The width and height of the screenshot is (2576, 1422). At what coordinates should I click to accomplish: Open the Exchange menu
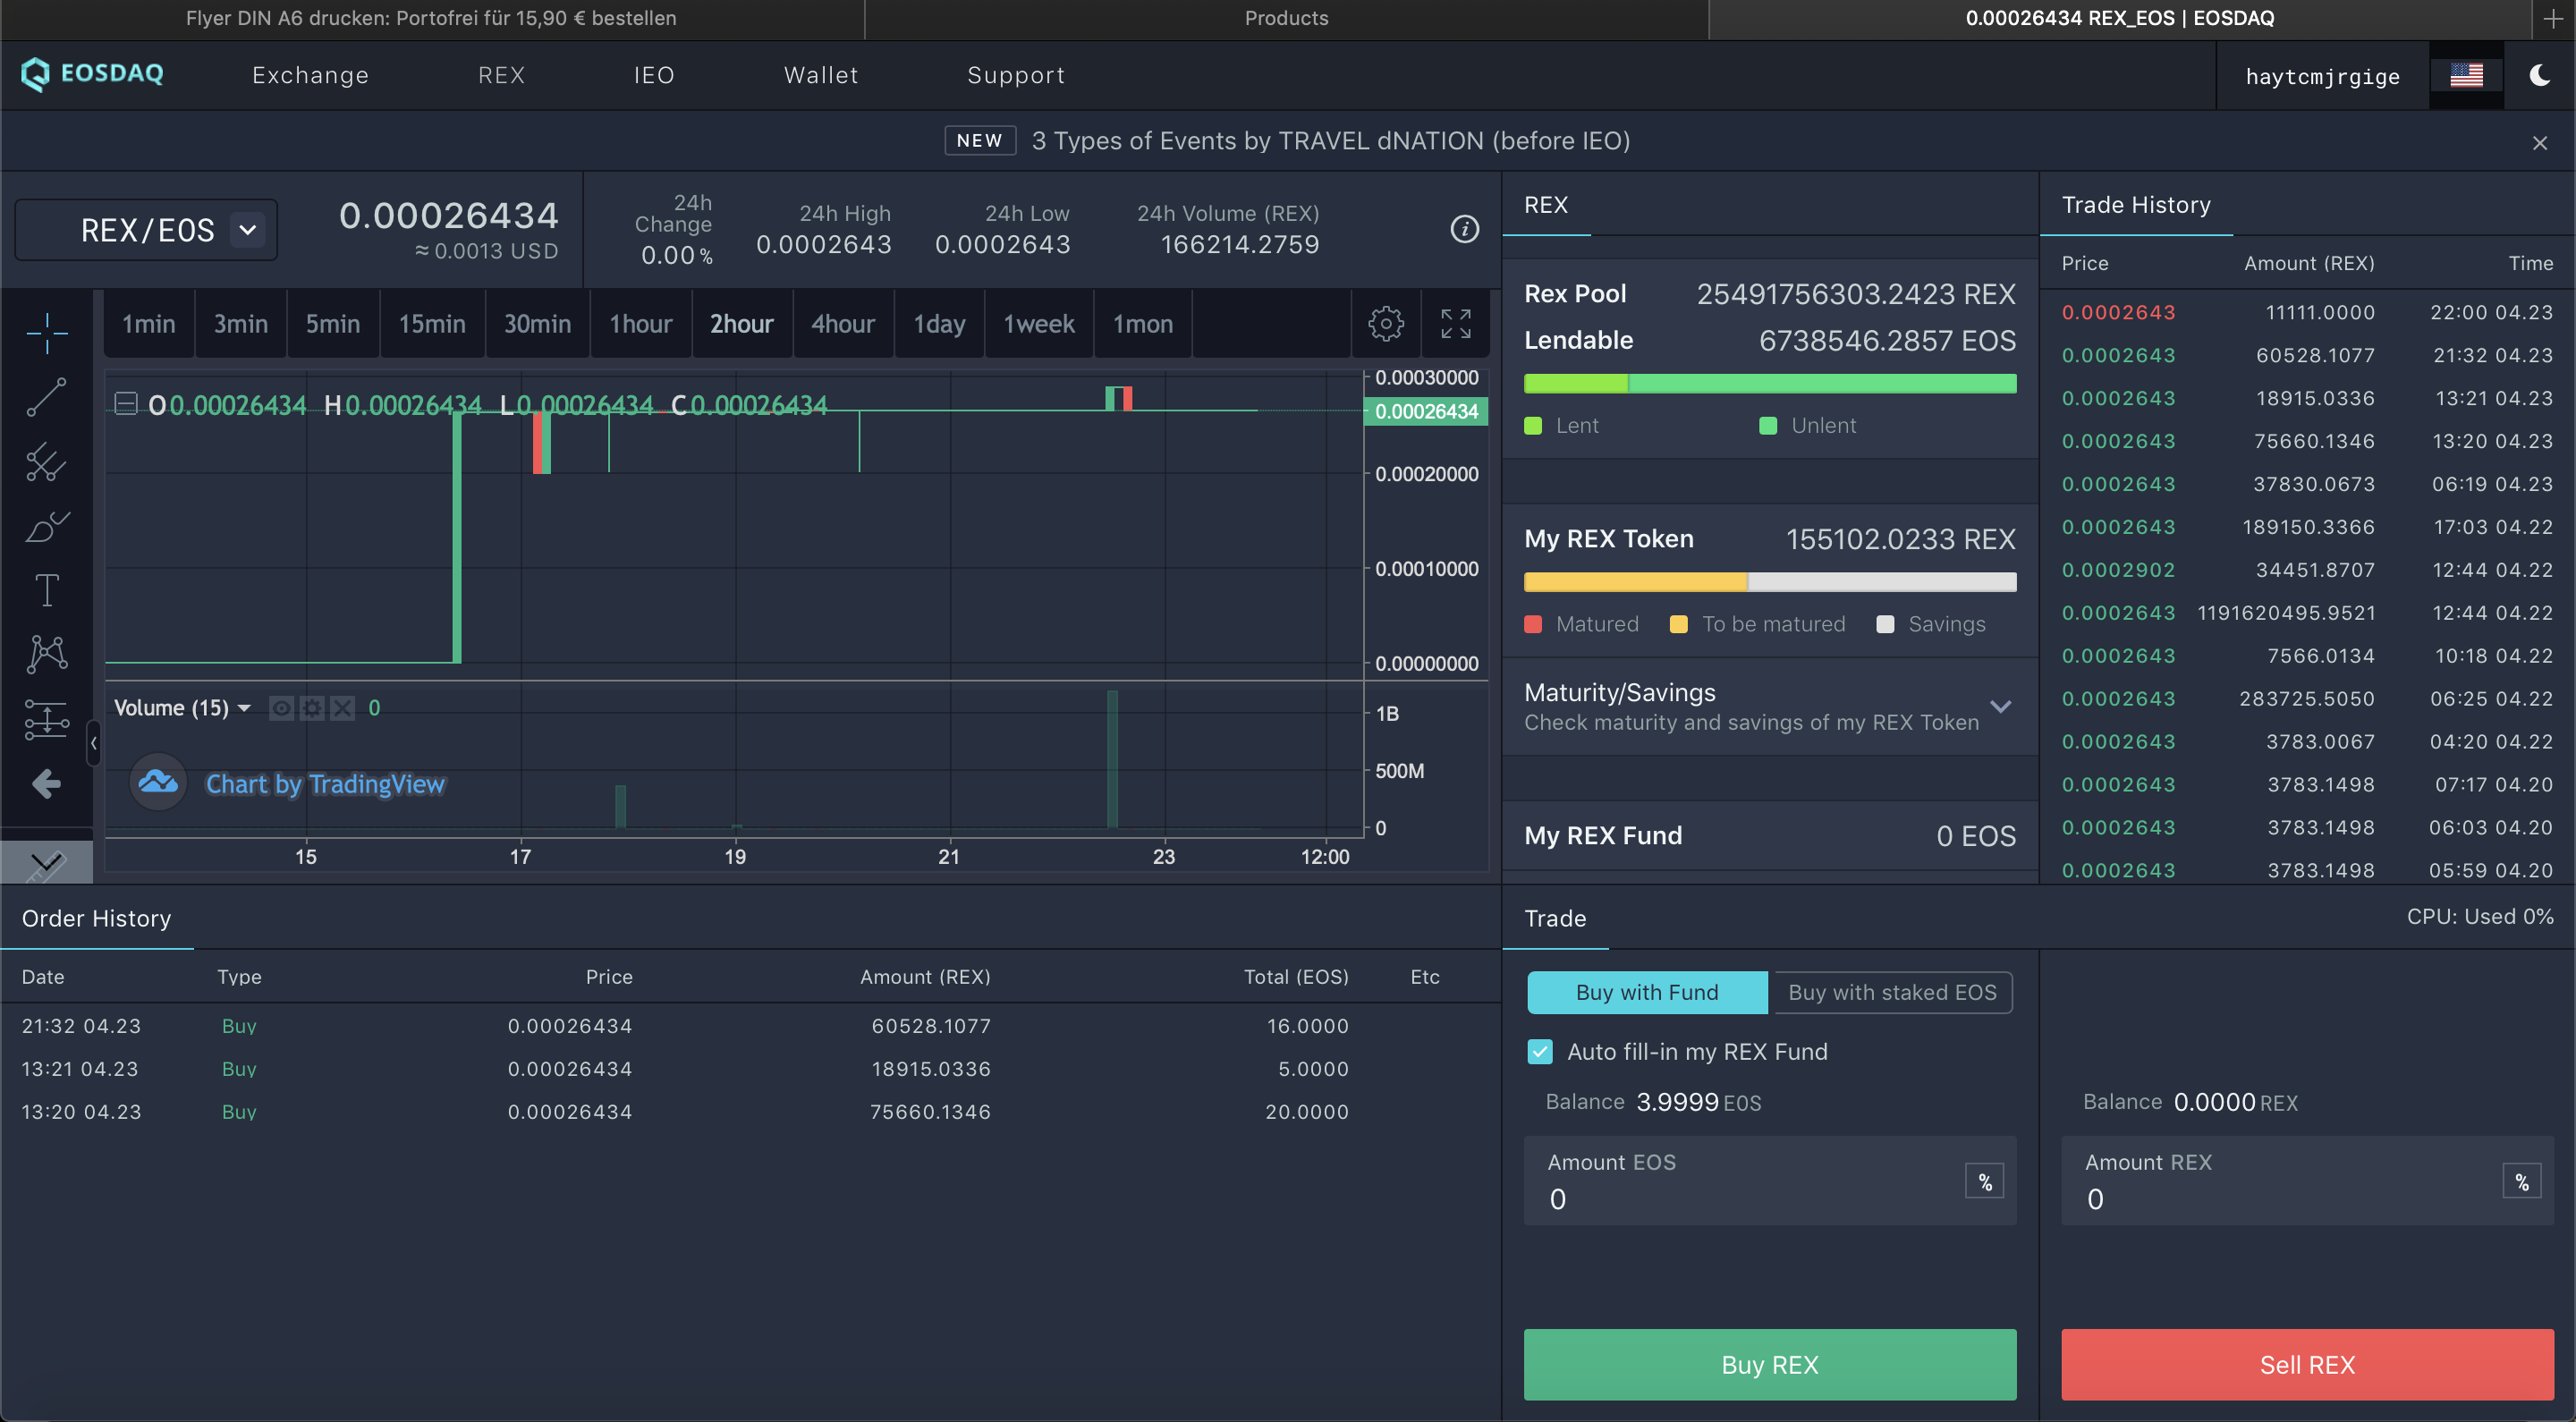point(310,75)
